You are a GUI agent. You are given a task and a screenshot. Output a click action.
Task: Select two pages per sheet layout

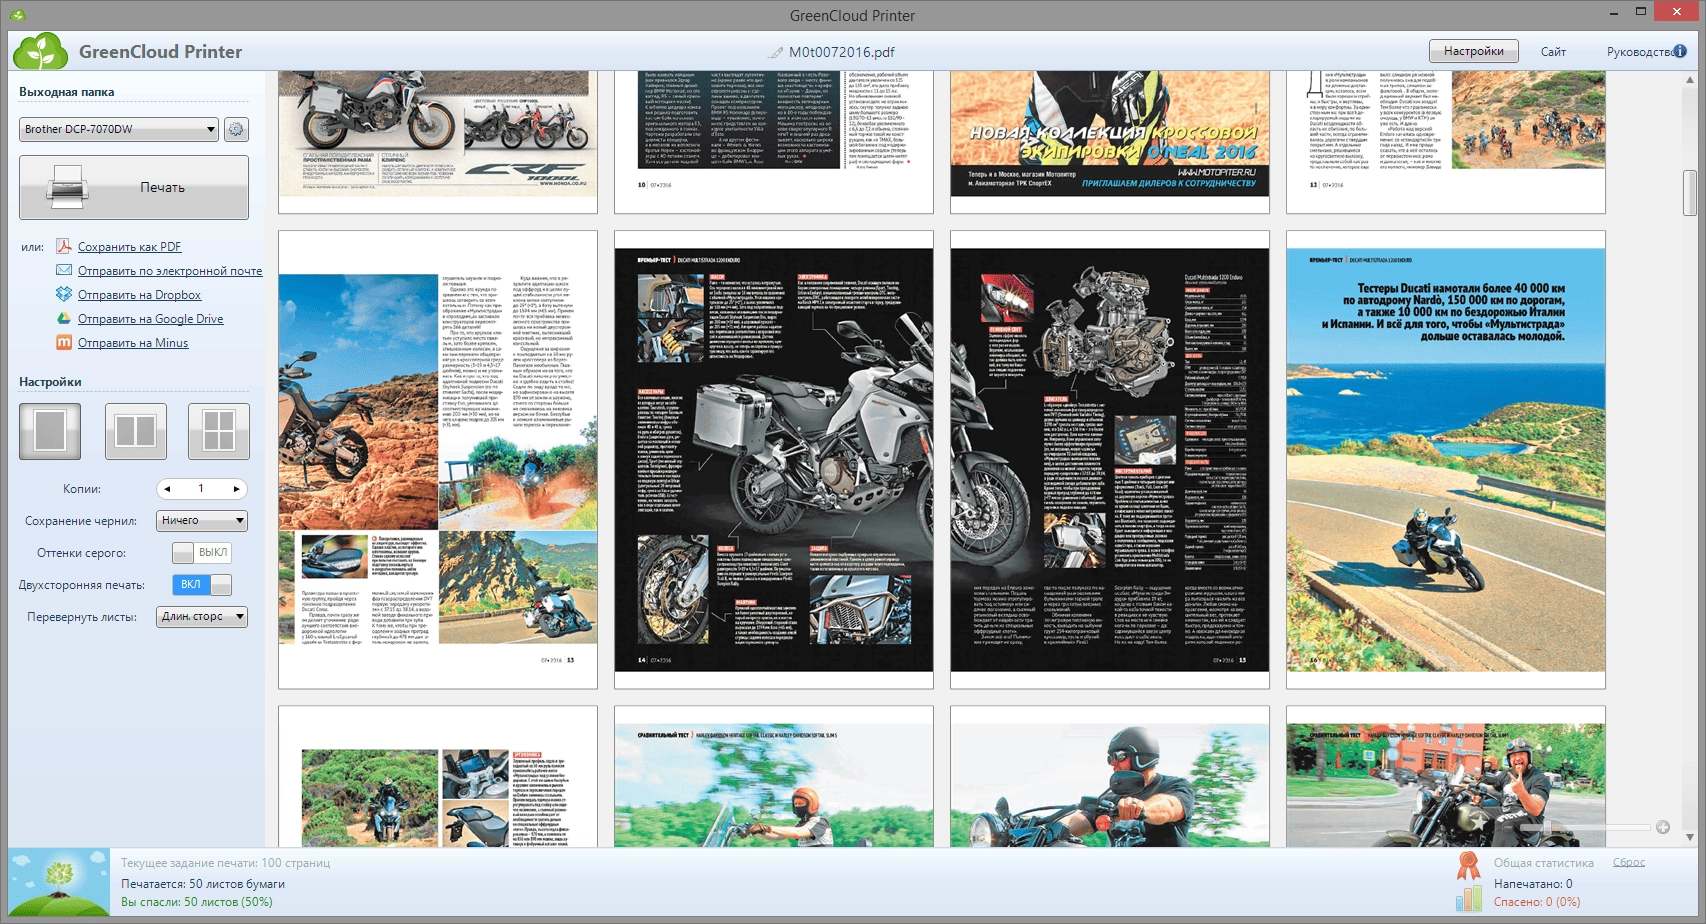135,431
